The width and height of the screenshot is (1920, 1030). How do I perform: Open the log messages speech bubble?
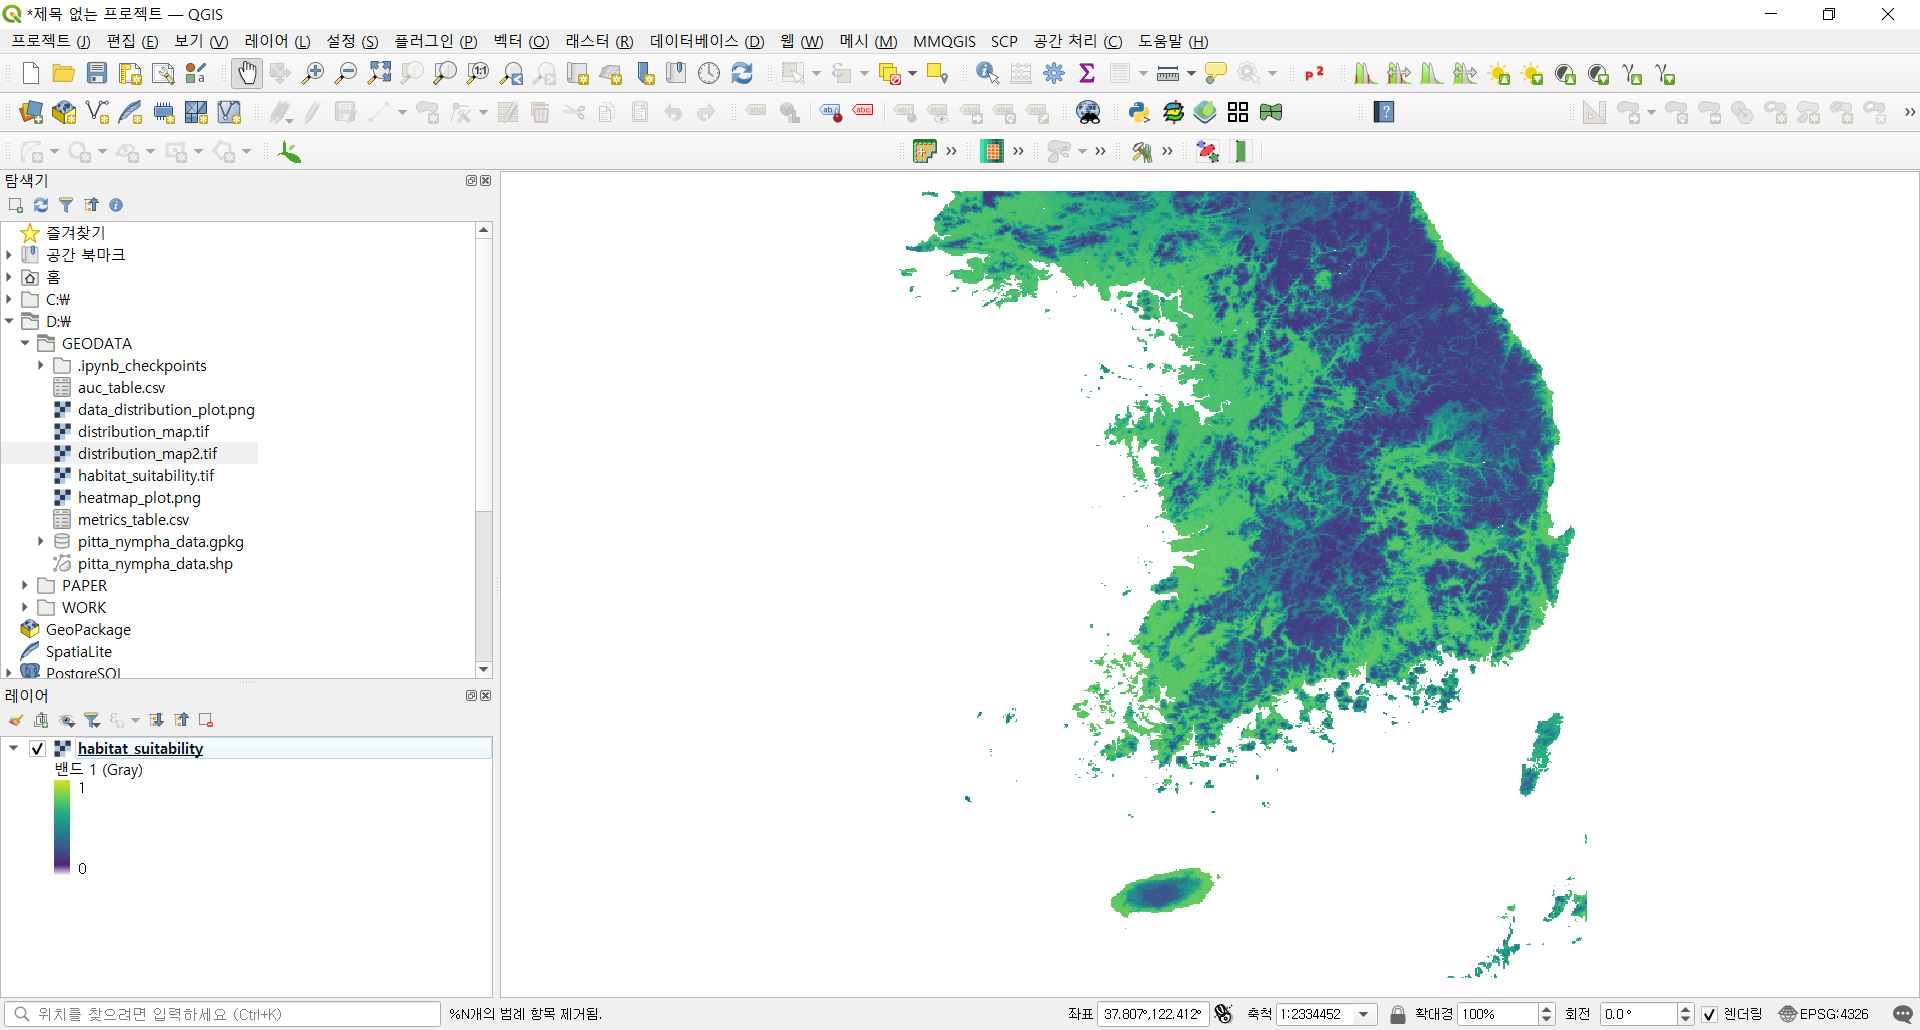1902,1014
